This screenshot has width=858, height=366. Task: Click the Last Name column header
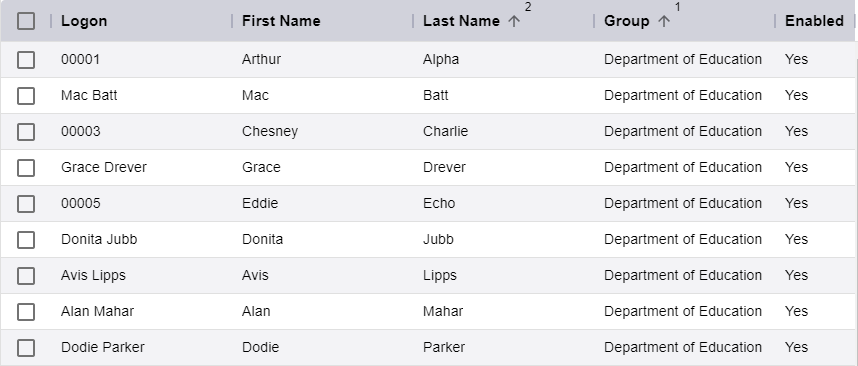point(461,21)
